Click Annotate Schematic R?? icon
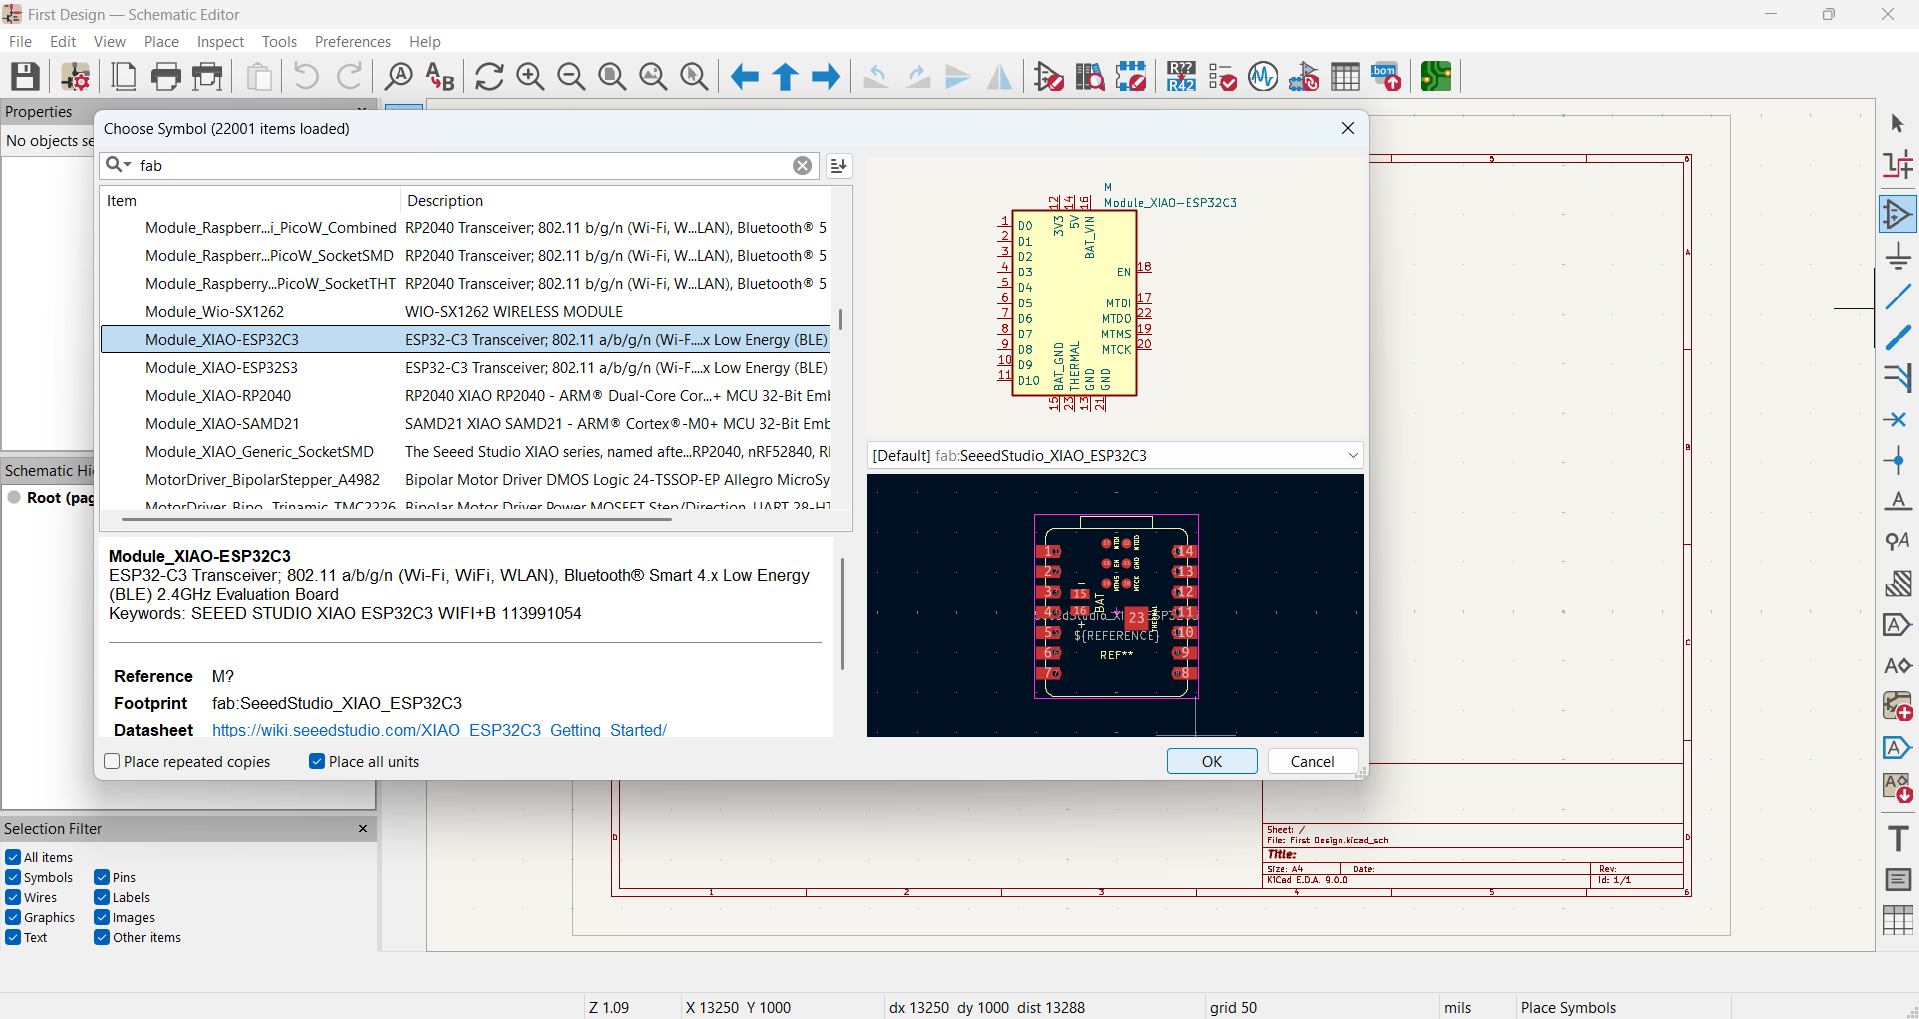 (x=1181, y=76)
